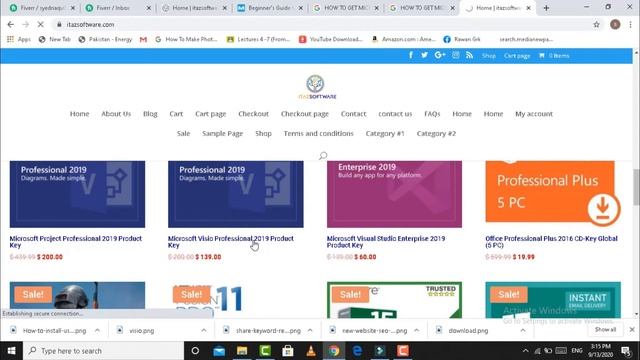Open Office Professional Plus 2016 CD-Key Global link
The height and width of the screenshot is (360, 640).
(x=551, y=242)
